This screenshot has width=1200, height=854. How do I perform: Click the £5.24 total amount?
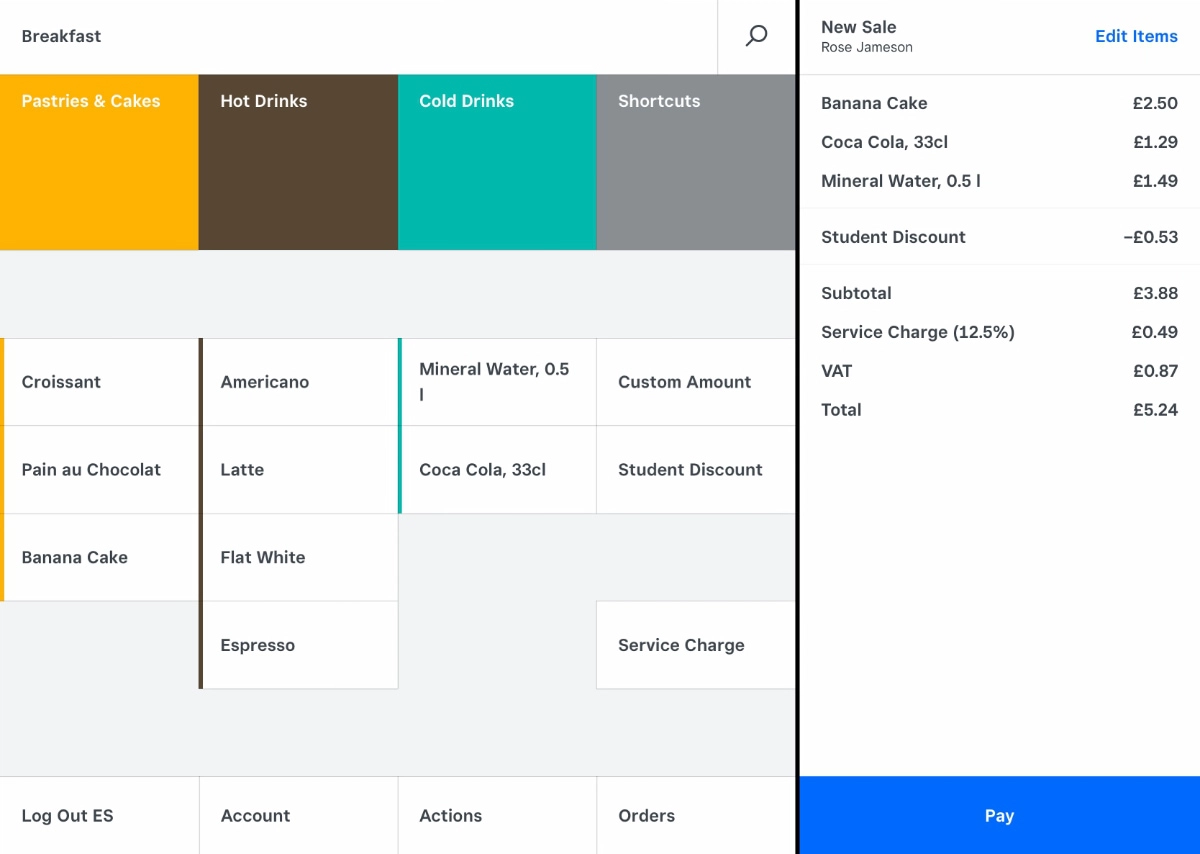1155,410
